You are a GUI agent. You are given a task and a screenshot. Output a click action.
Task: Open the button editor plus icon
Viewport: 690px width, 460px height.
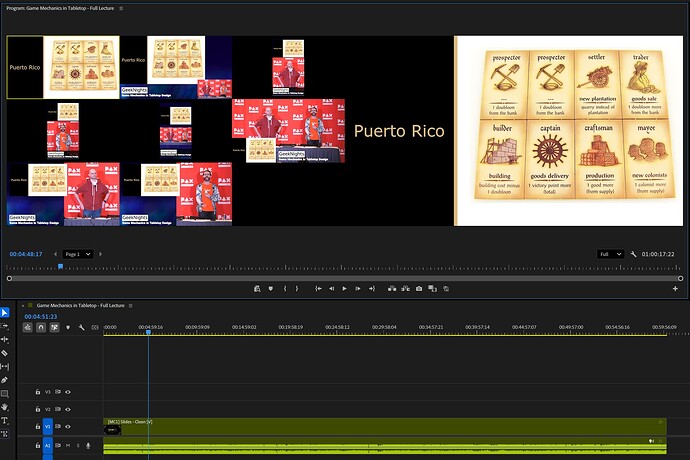(x=675, y=289)
